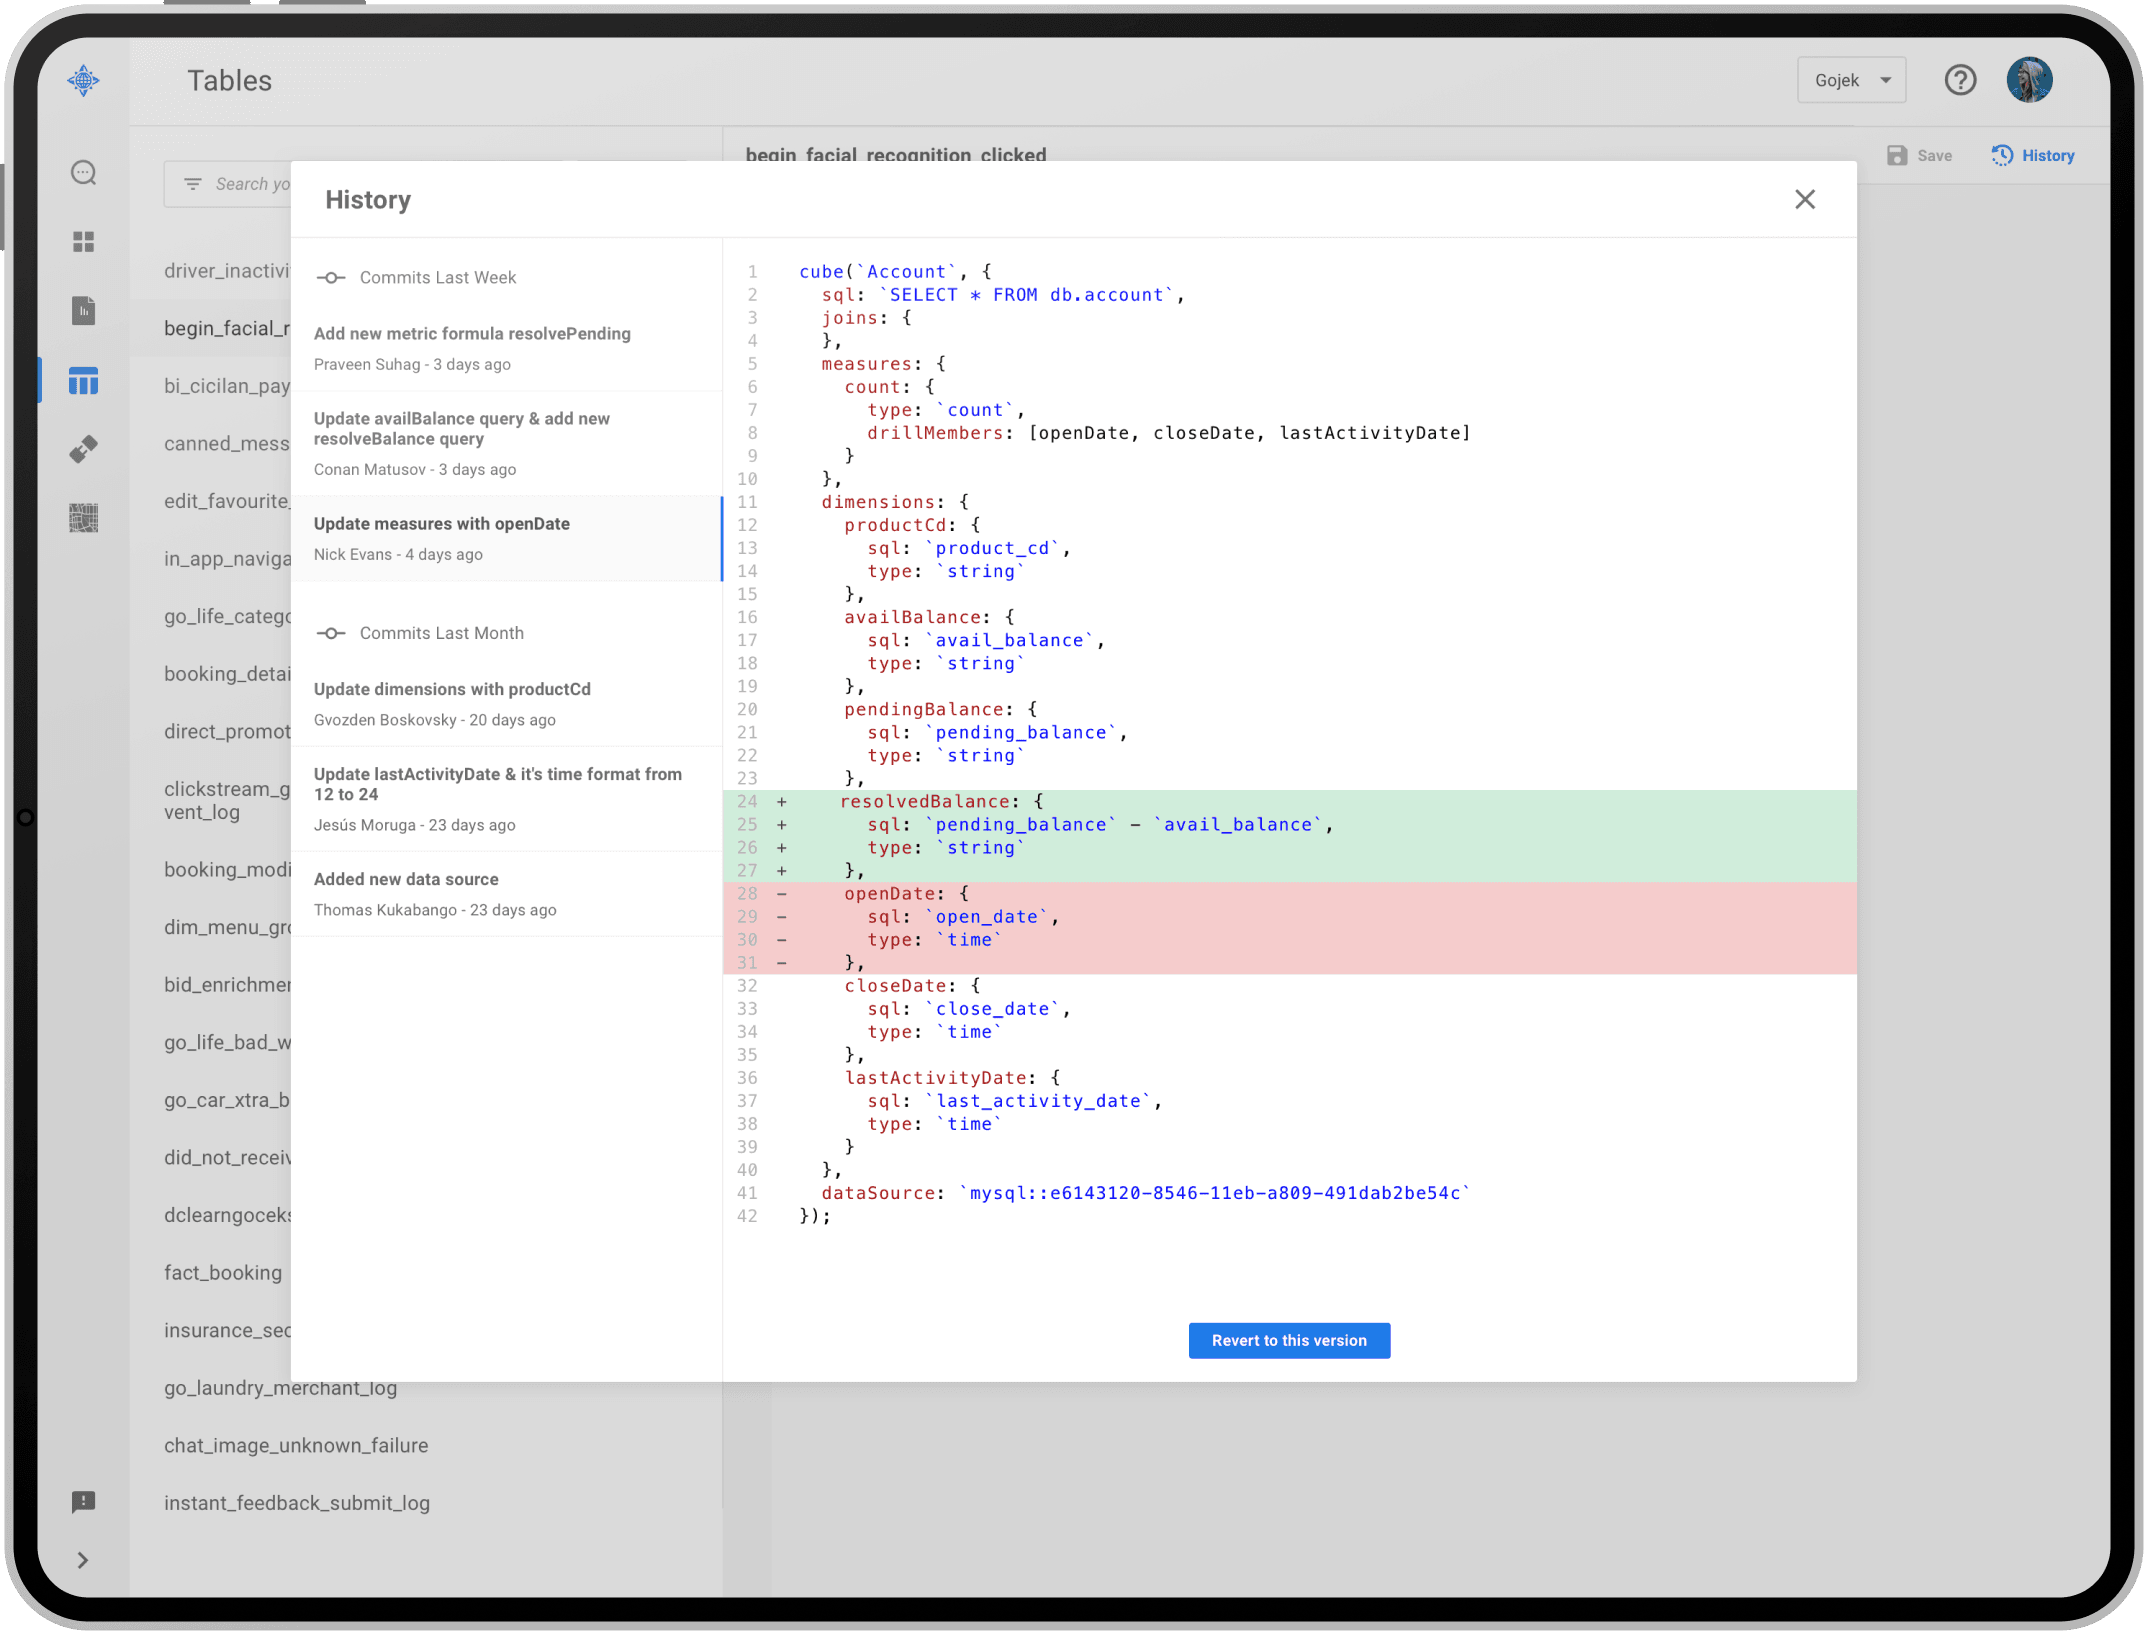
Task: Open the search icon in left sidebar
Action: click(x=83, y=173)
